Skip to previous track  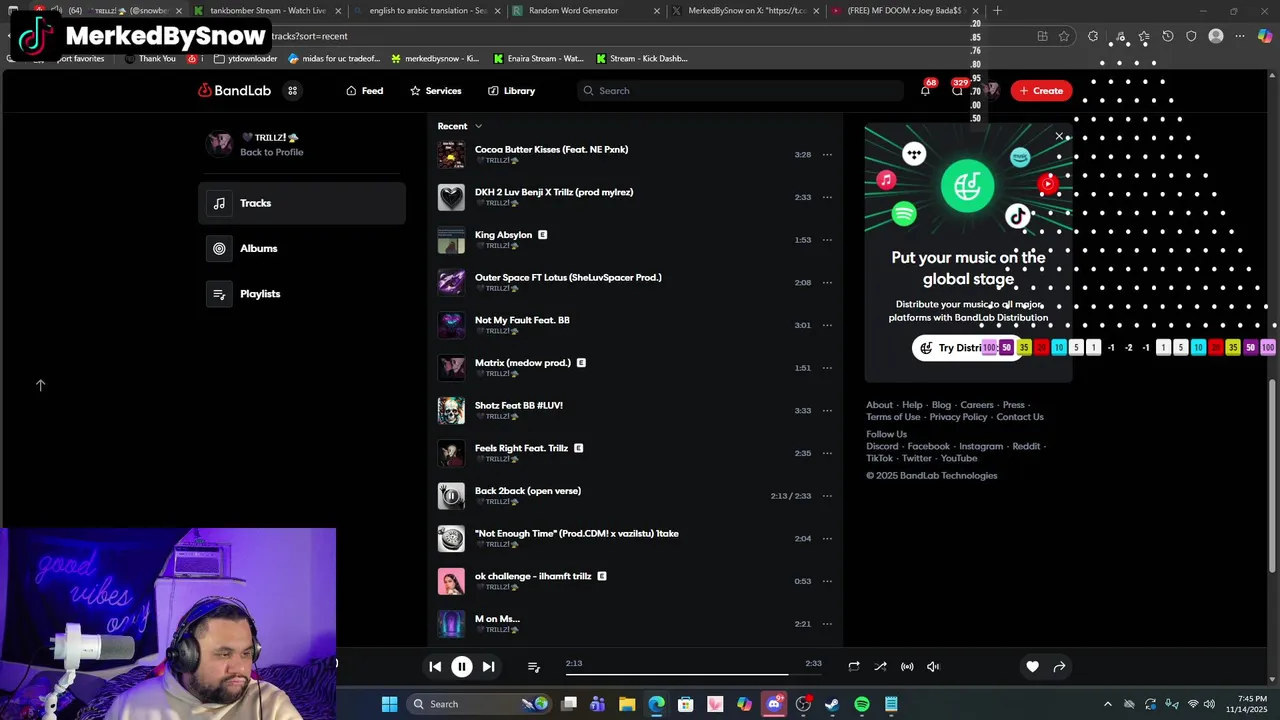435,667
